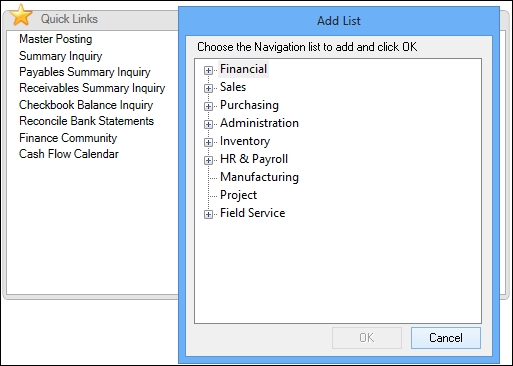Screen dimensions: 513x366
Task: Click the Cancel button
Action: [446, 338]
